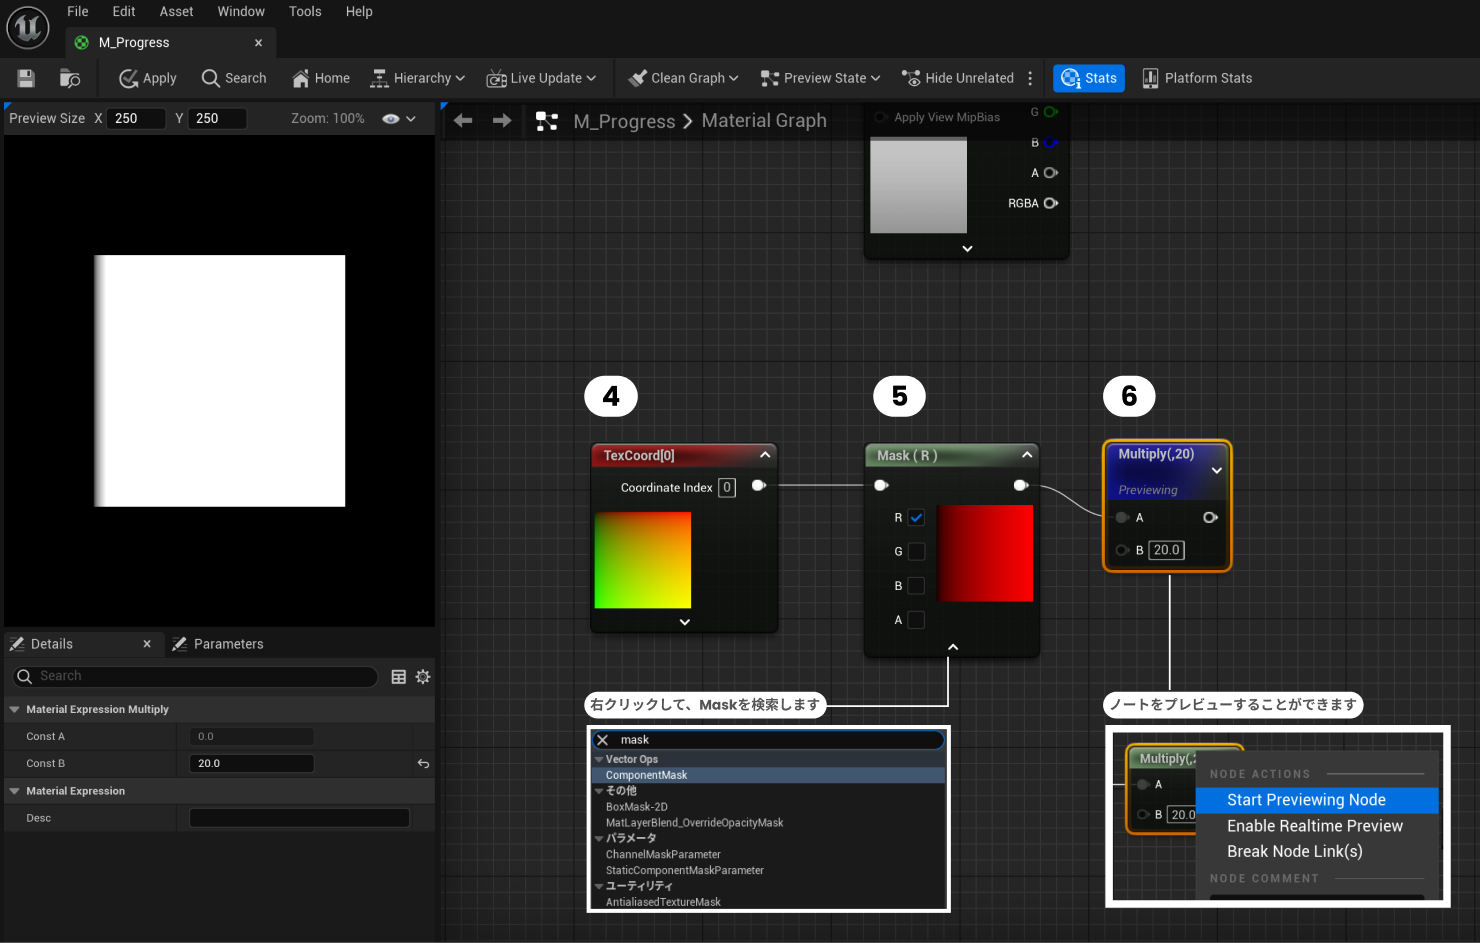
Task: Open the Hierarchy dropdown
Action: [417, 78]
